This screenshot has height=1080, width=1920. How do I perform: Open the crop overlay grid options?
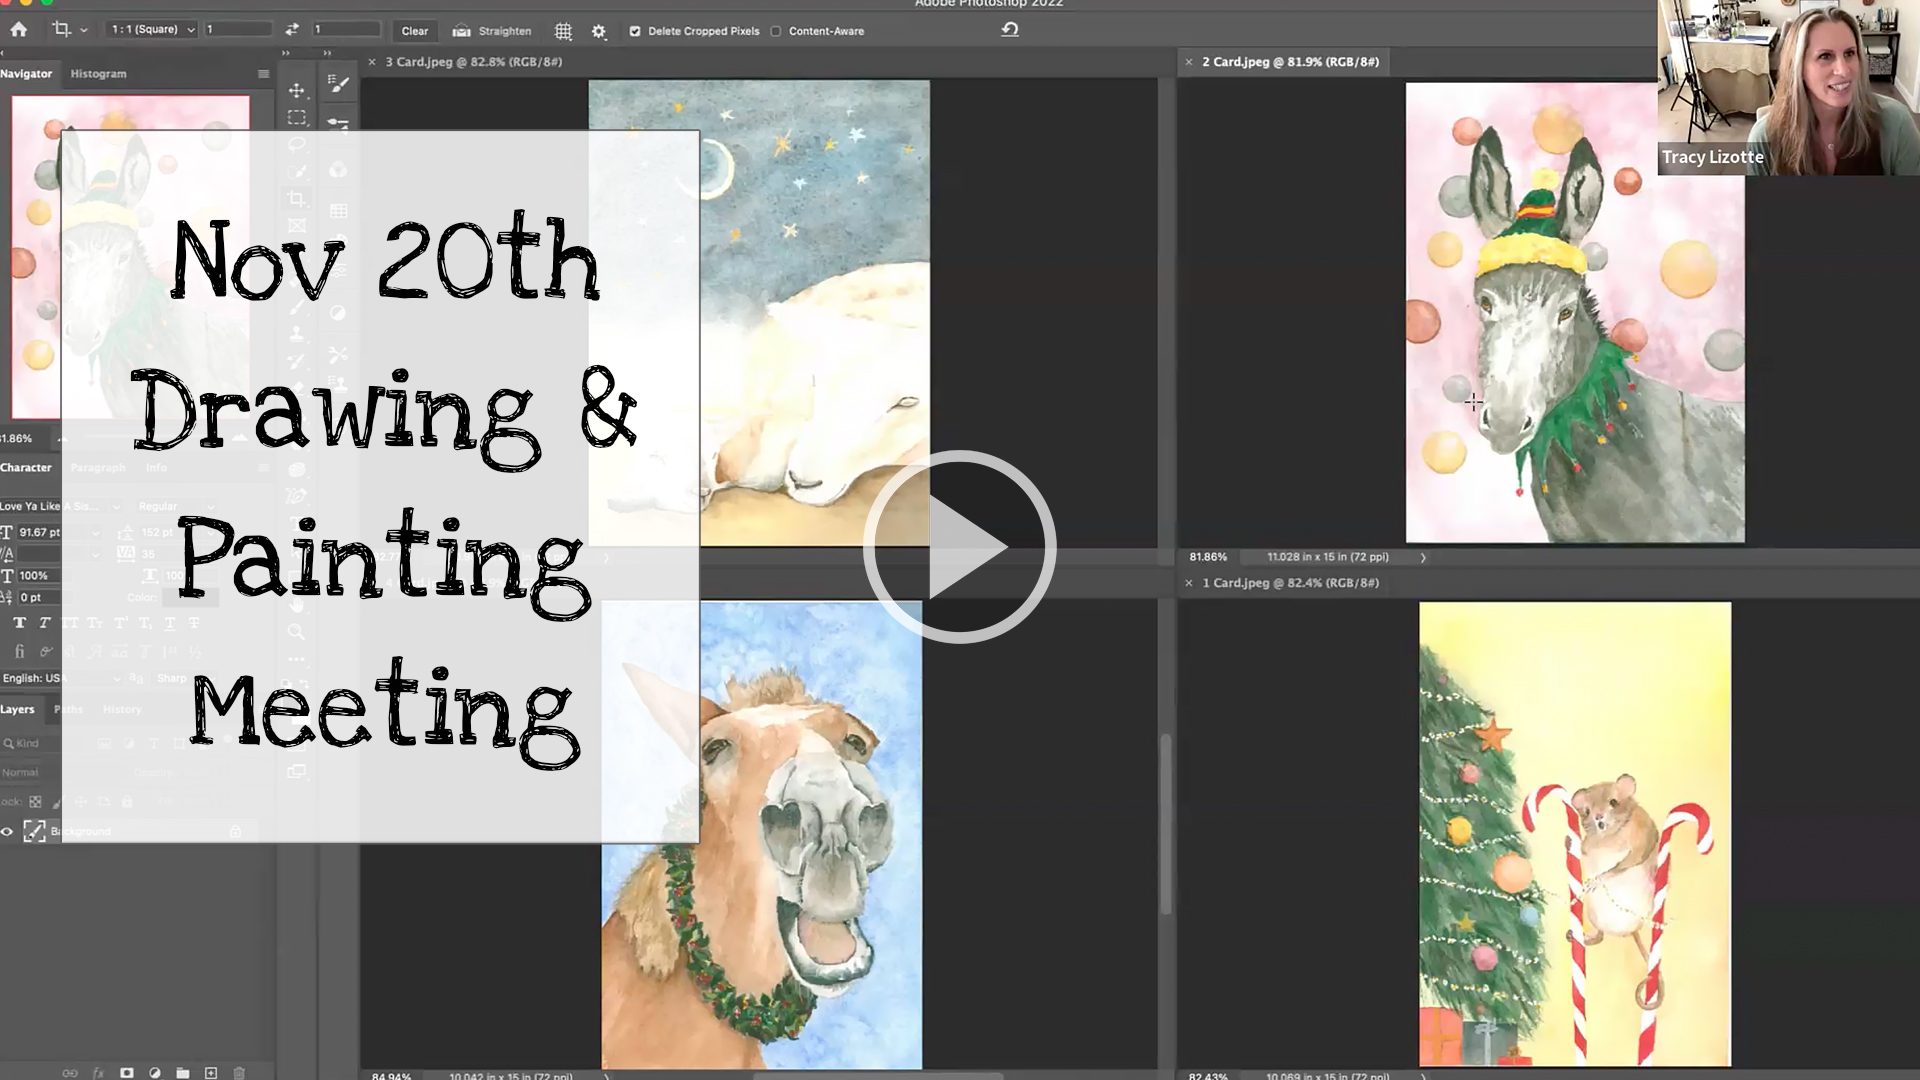(x=563, y=31)
